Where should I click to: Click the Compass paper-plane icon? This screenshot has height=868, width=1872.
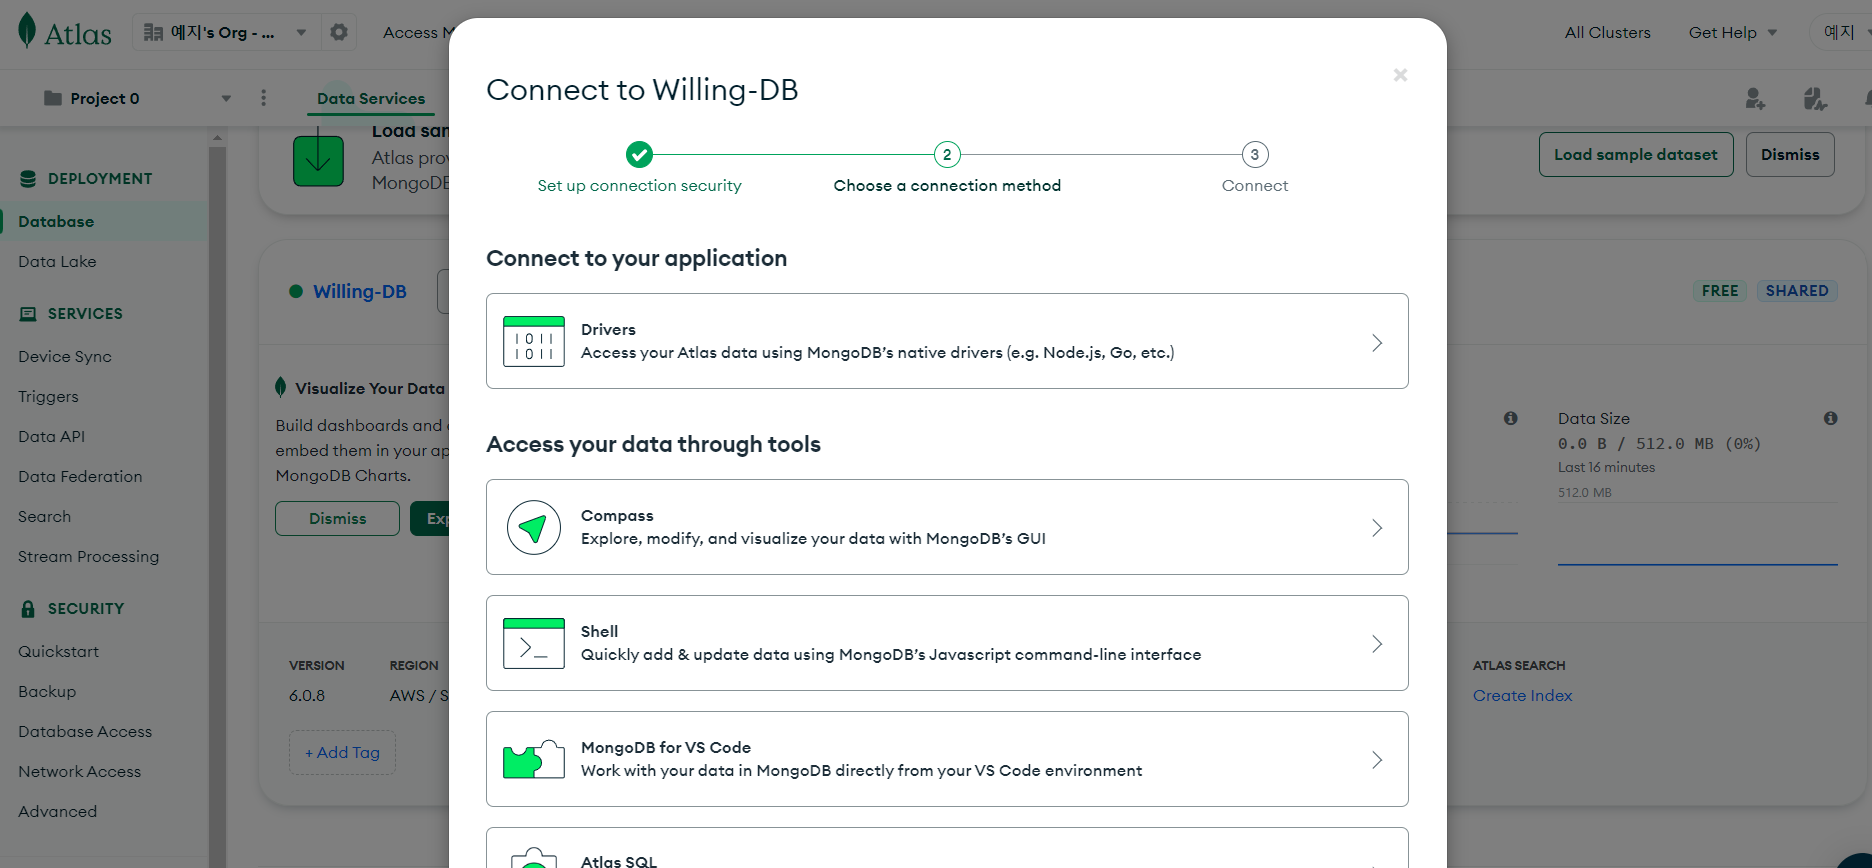[x=534, y=527]
